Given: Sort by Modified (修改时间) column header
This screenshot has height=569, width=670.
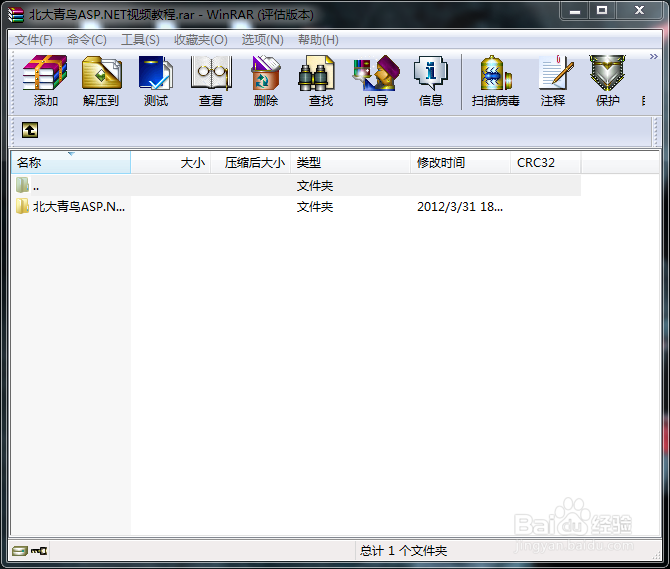Looking at the screenshot, I should click(x=460, y=162).
